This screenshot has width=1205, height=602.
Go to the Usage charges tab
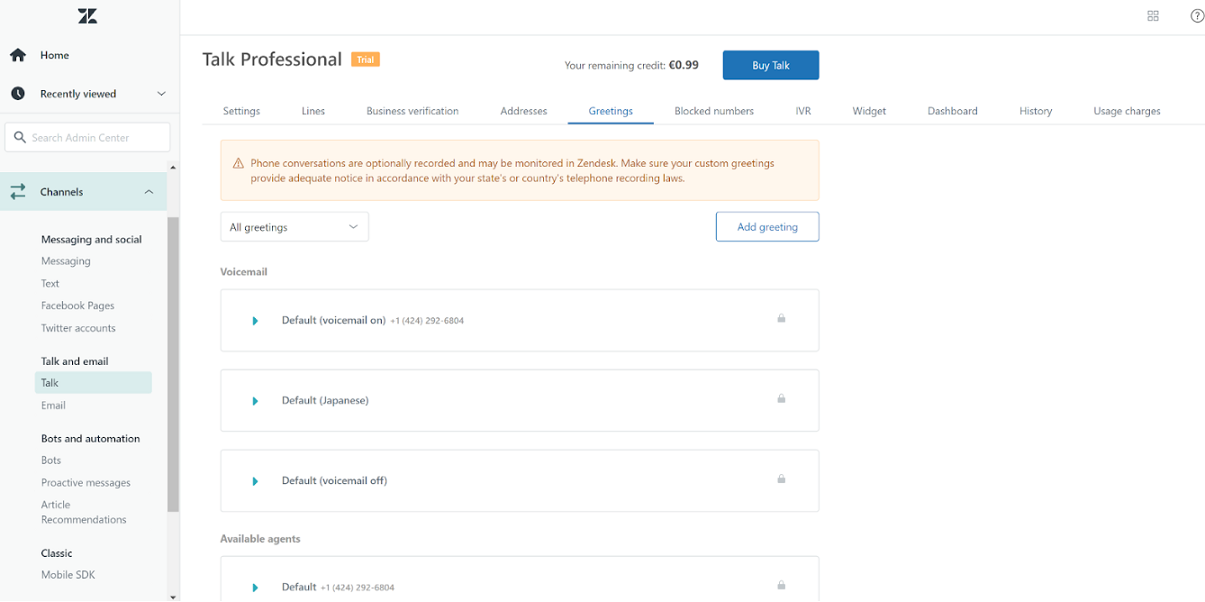coord(1126,111)
